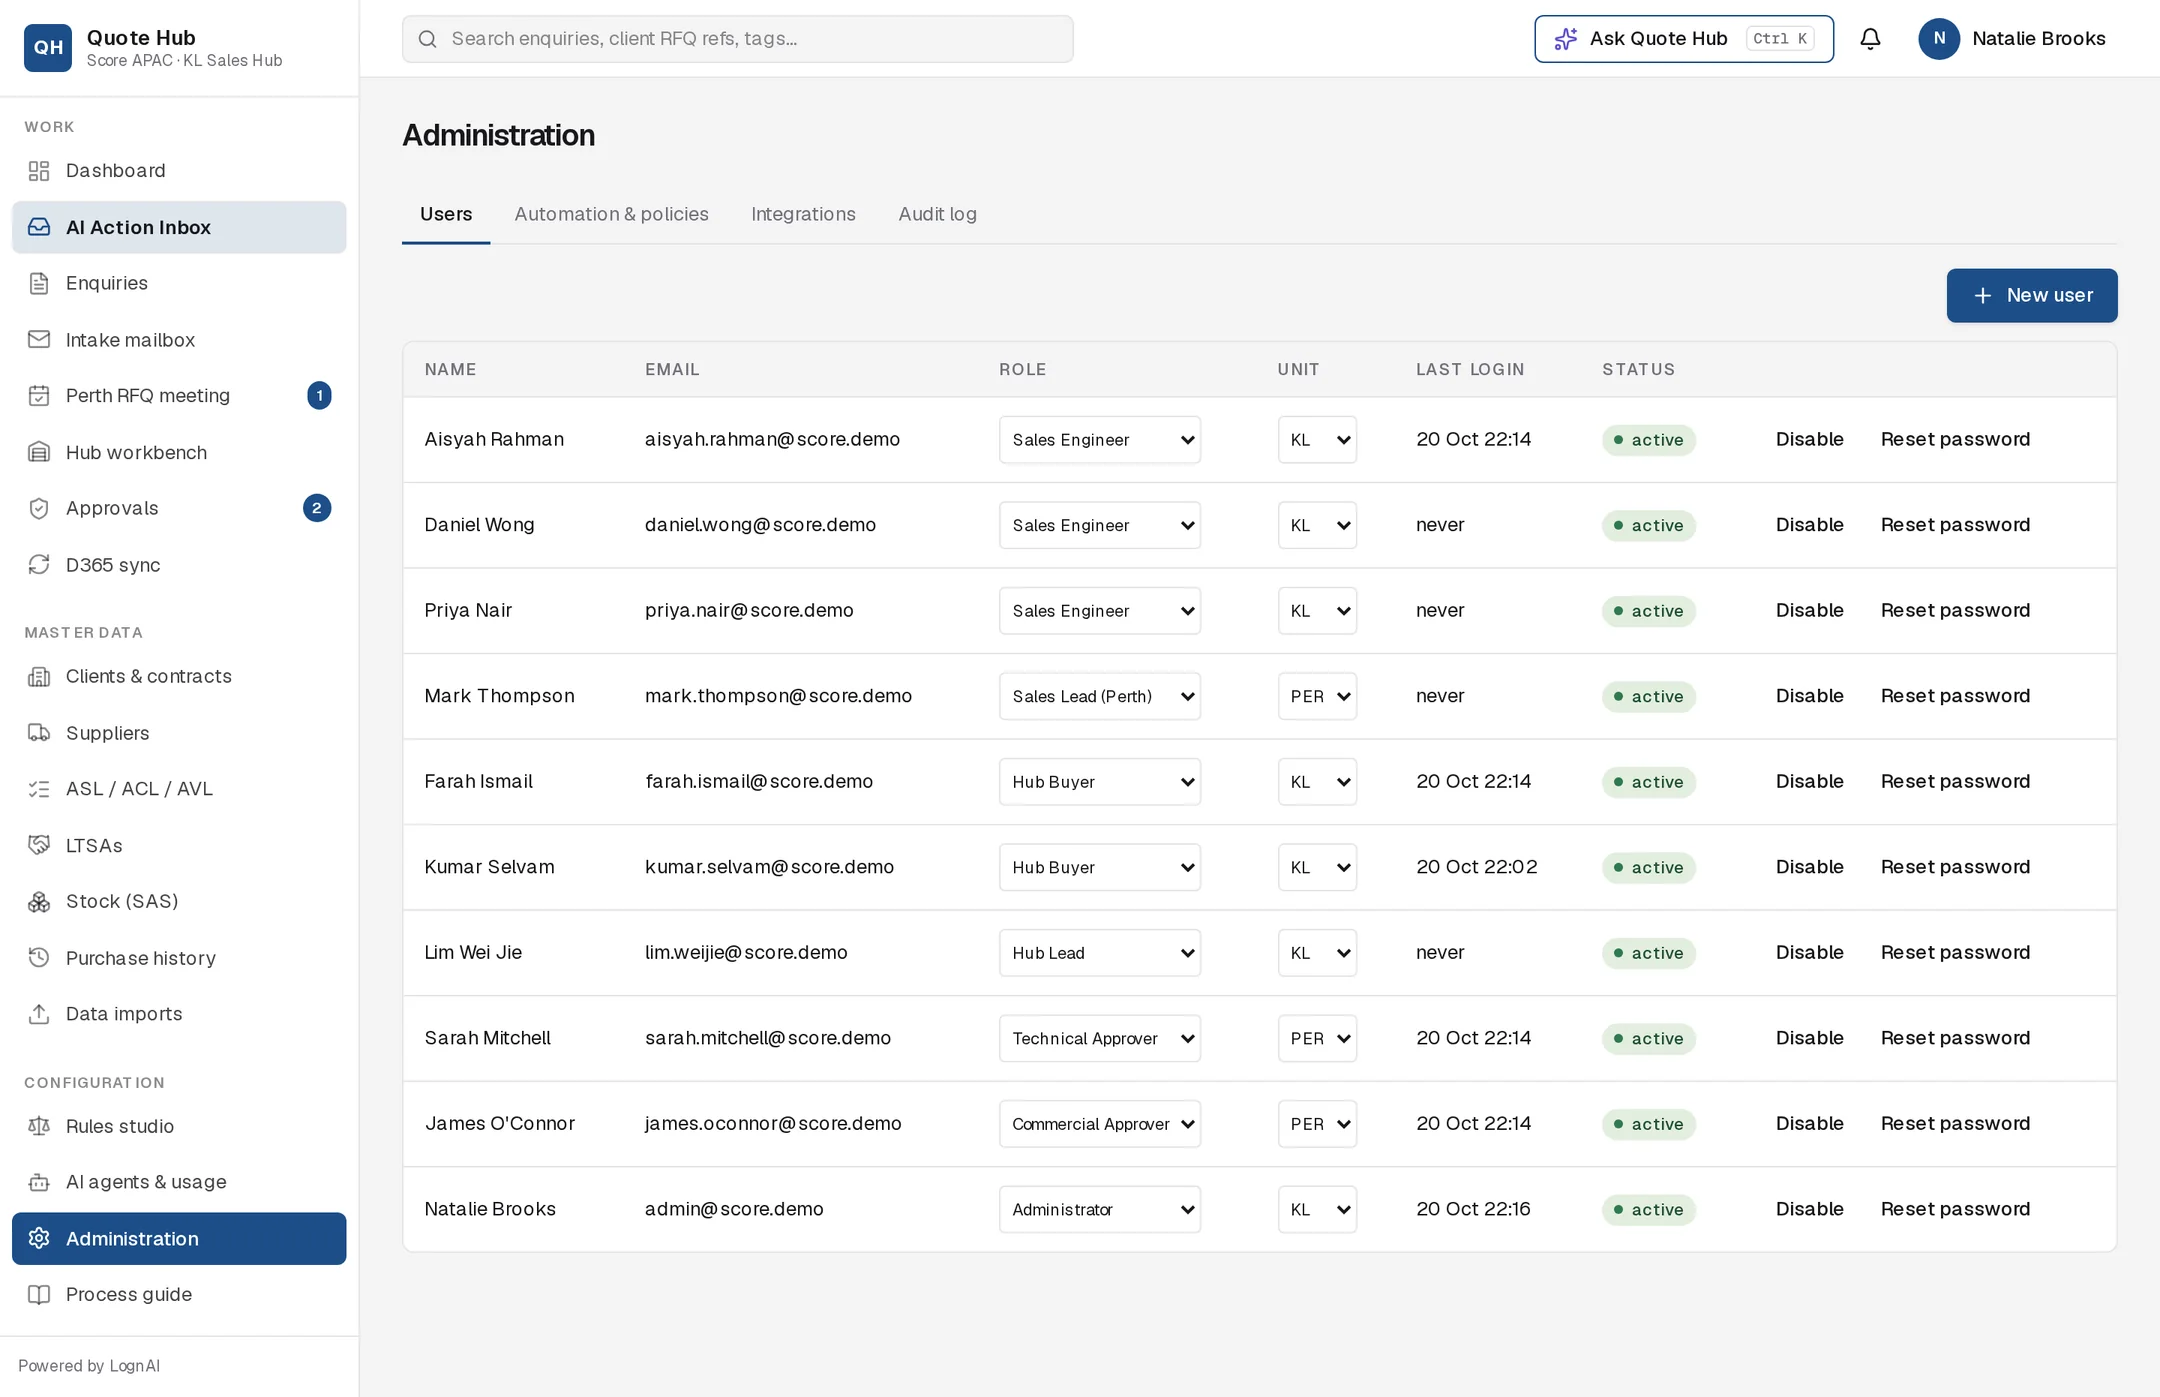This screenshot has height=1397, width=2160.
Task: Open the role dropdown for Aisyah Rahman
Action: point(1099,440)
